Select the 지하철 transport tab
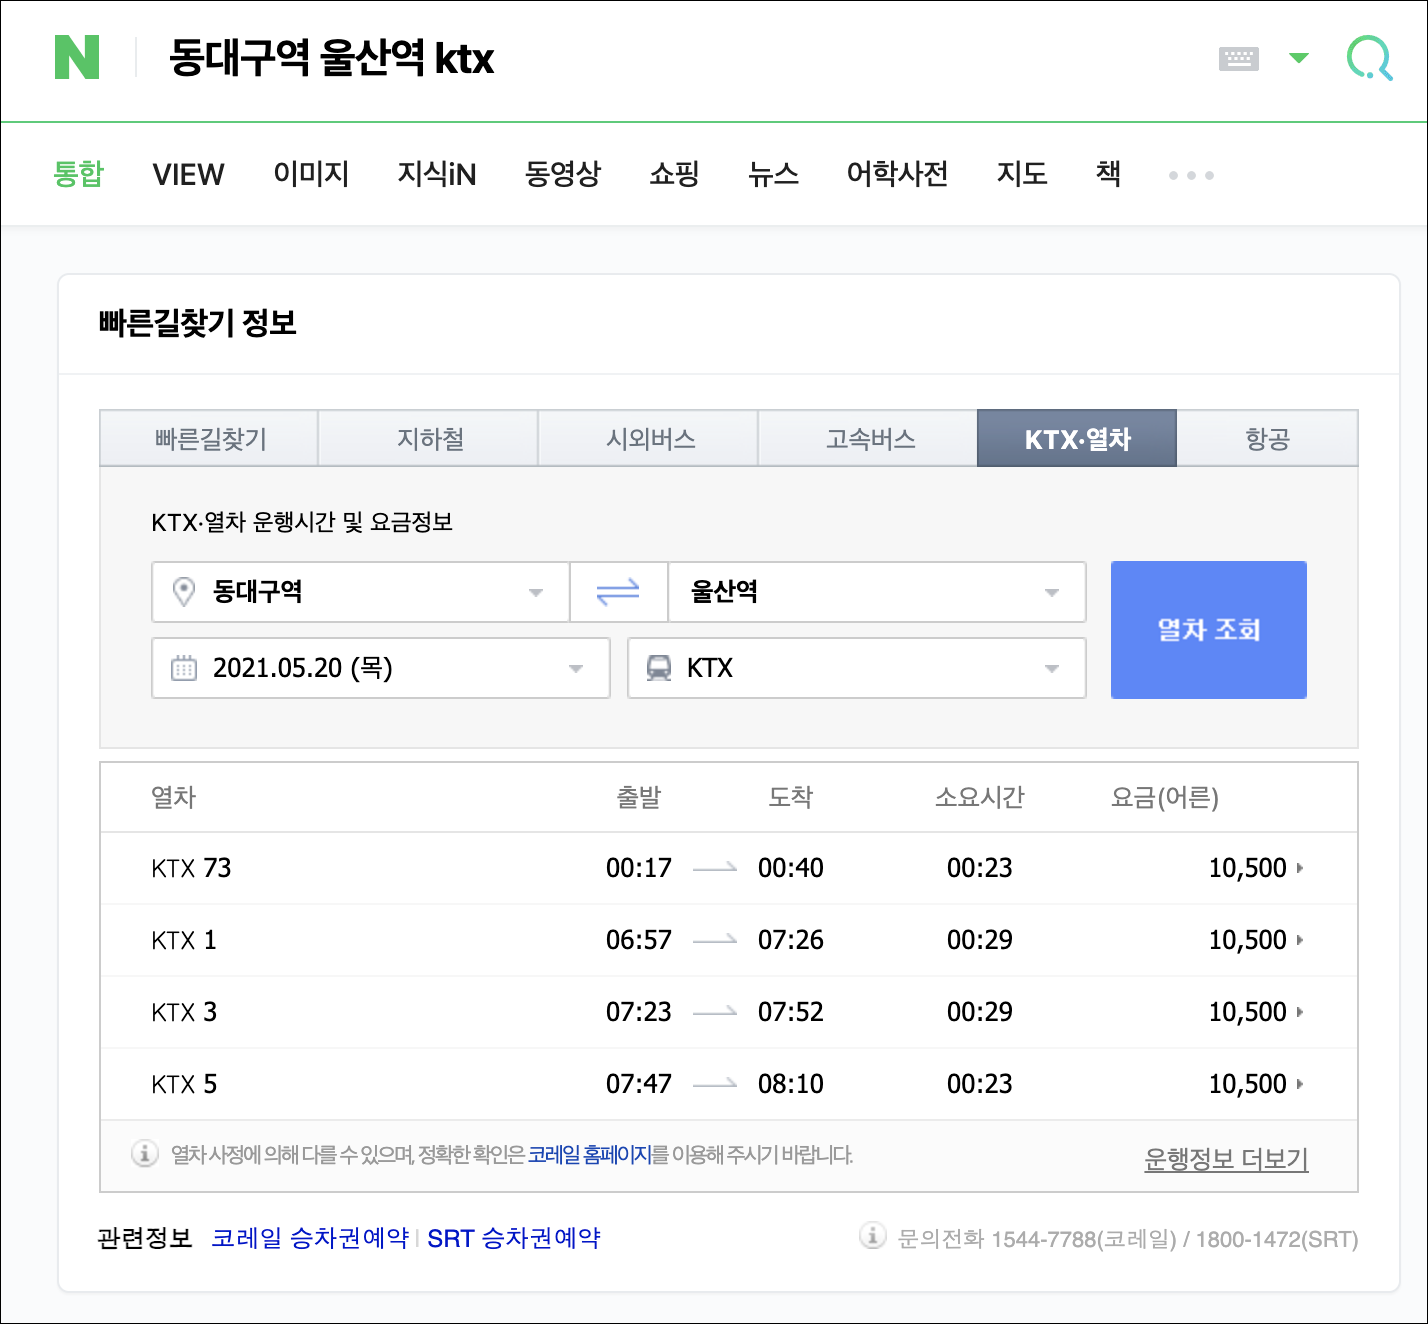 [429, 438]
